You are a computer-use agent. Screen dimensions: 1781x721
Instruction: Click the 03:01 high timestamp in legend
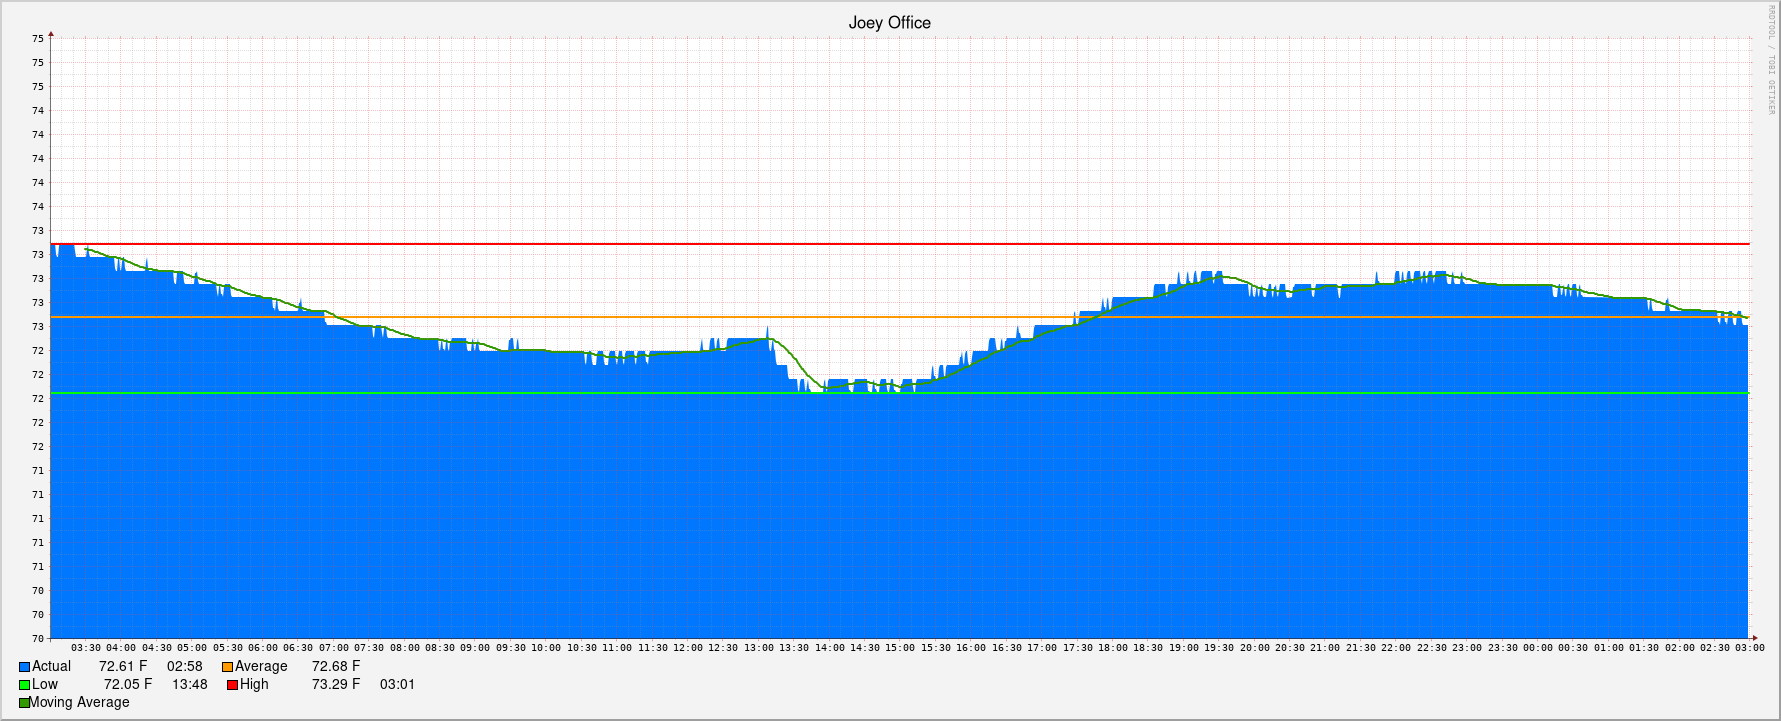(397, 684)
